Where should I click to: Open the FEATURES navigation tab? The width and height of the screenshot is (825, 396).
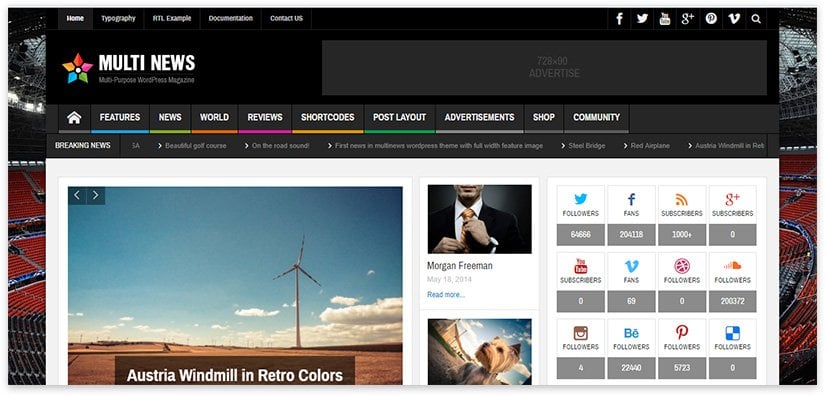[120, 117]
